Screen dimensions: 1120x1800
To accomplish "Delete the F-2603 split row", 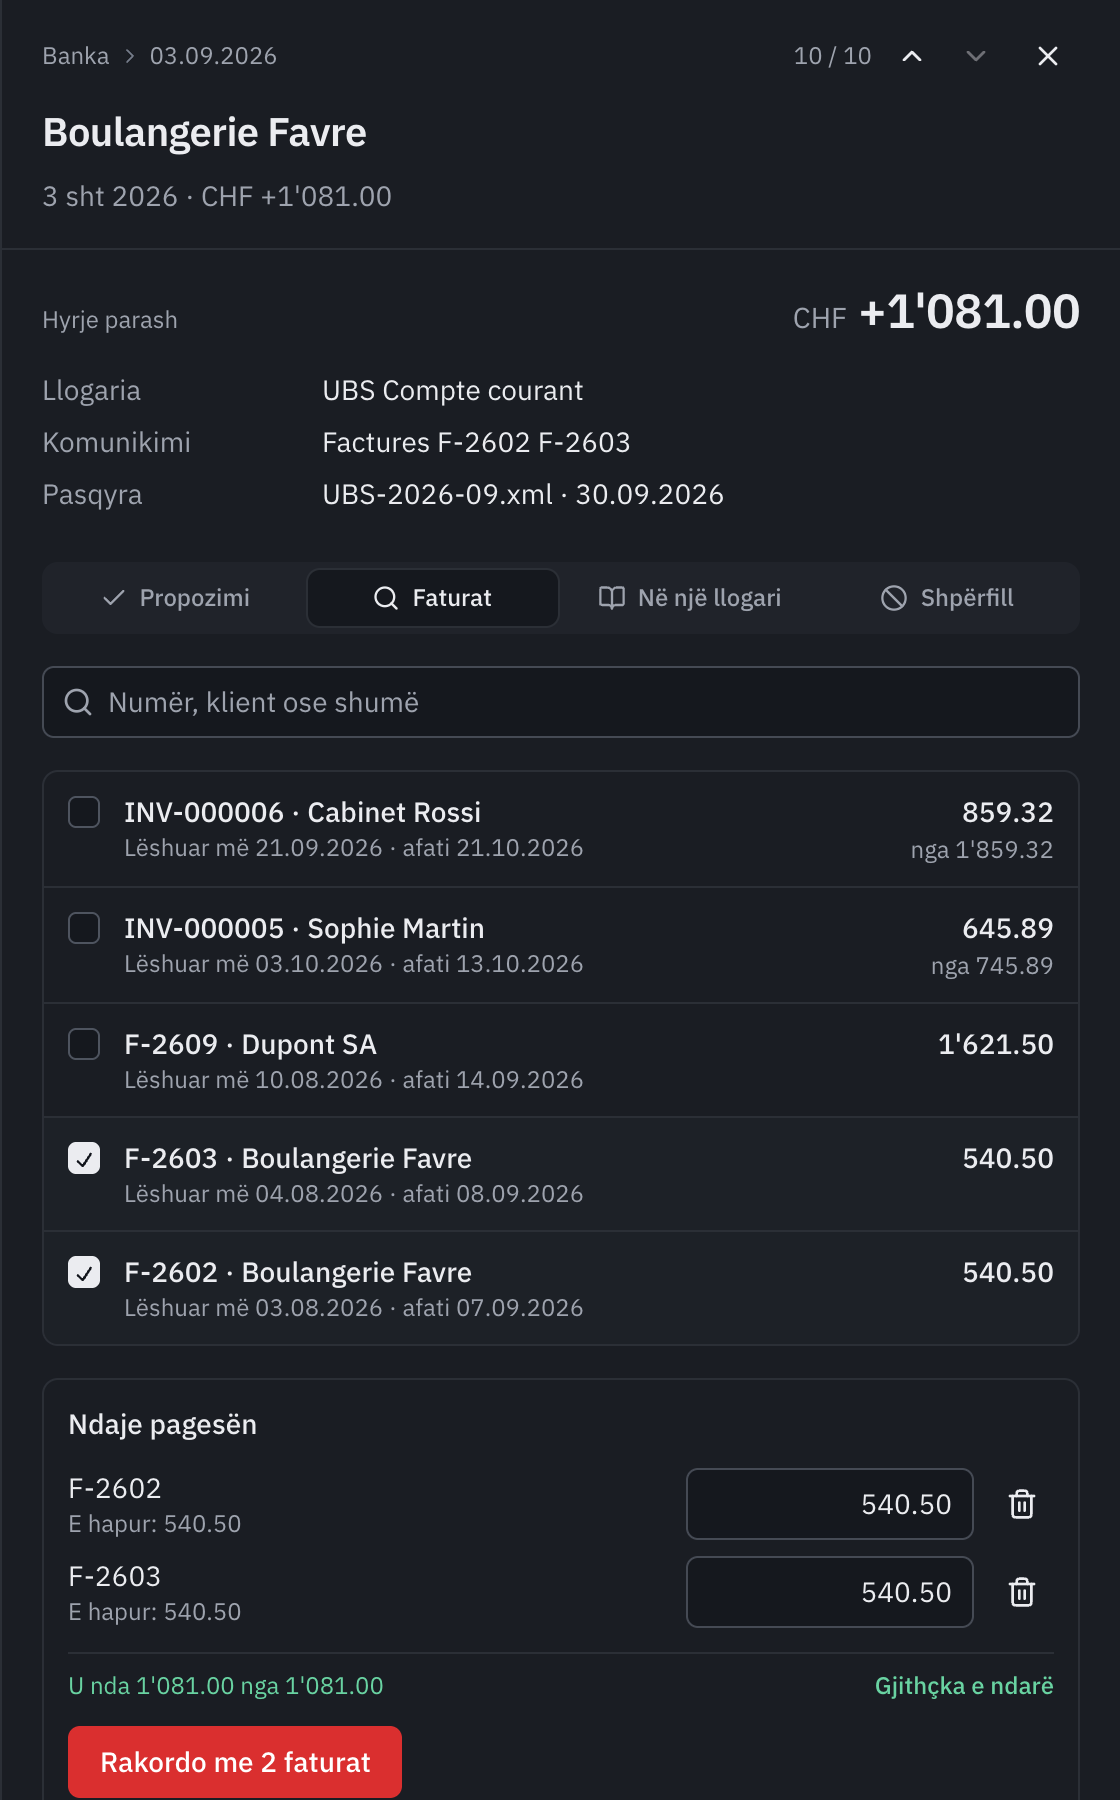I will pos(1022,1592).
